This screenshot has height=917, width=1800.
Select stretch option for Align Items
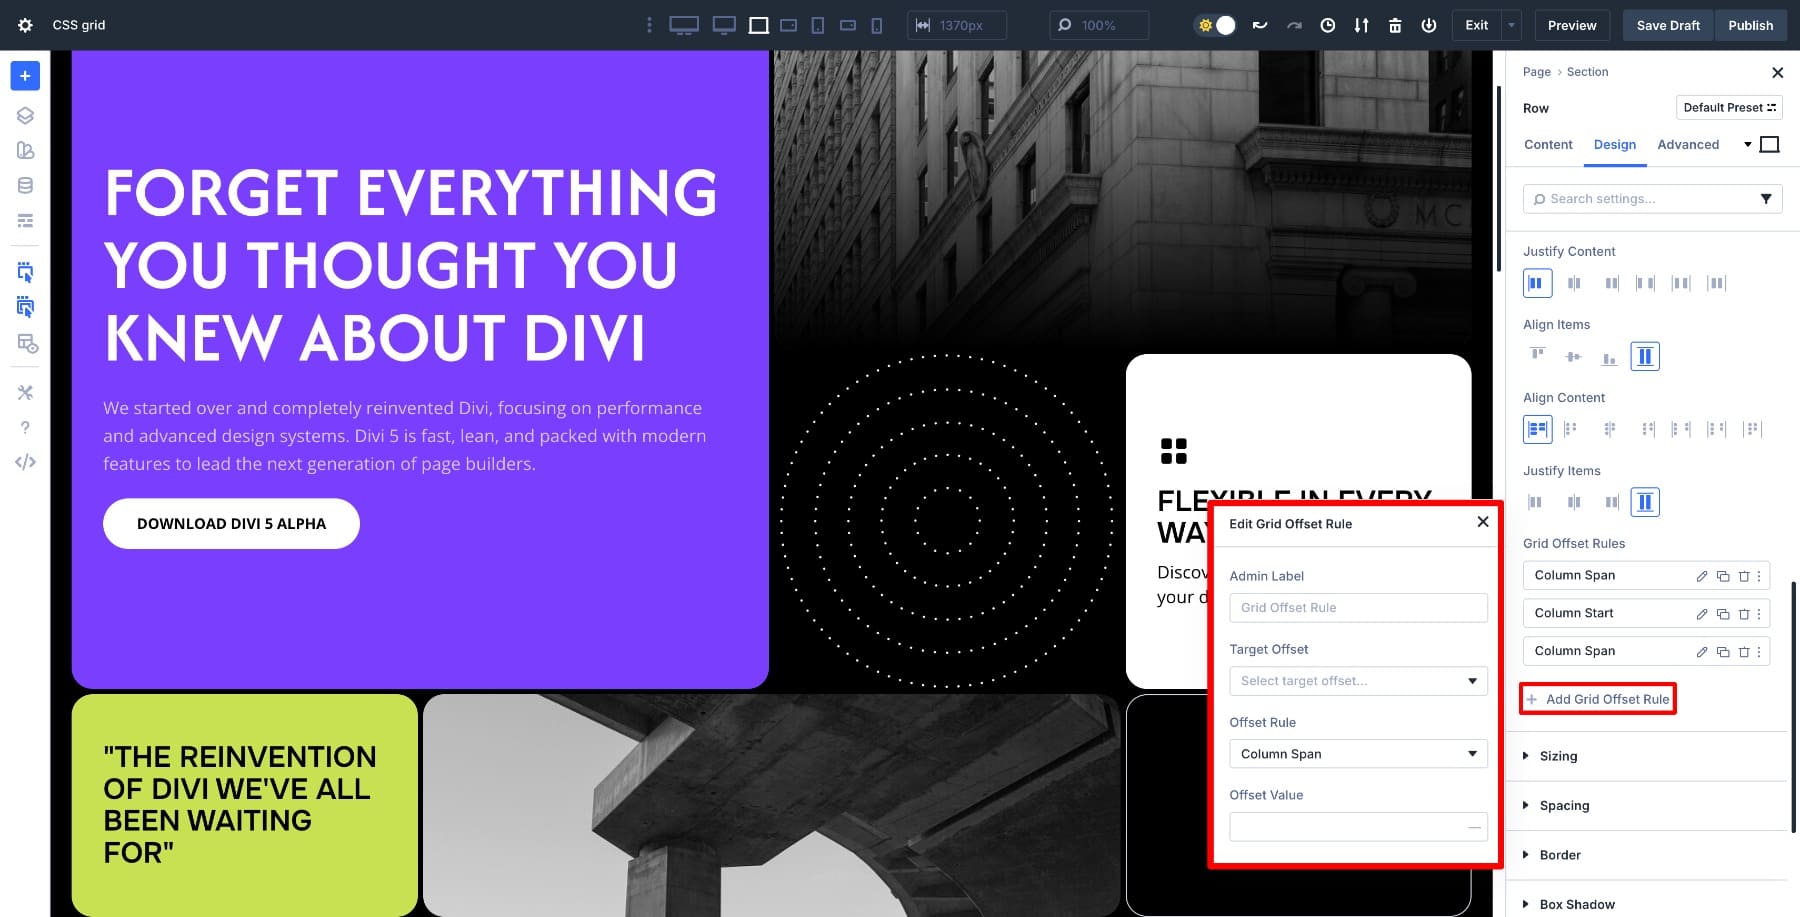click(1645, 355)
